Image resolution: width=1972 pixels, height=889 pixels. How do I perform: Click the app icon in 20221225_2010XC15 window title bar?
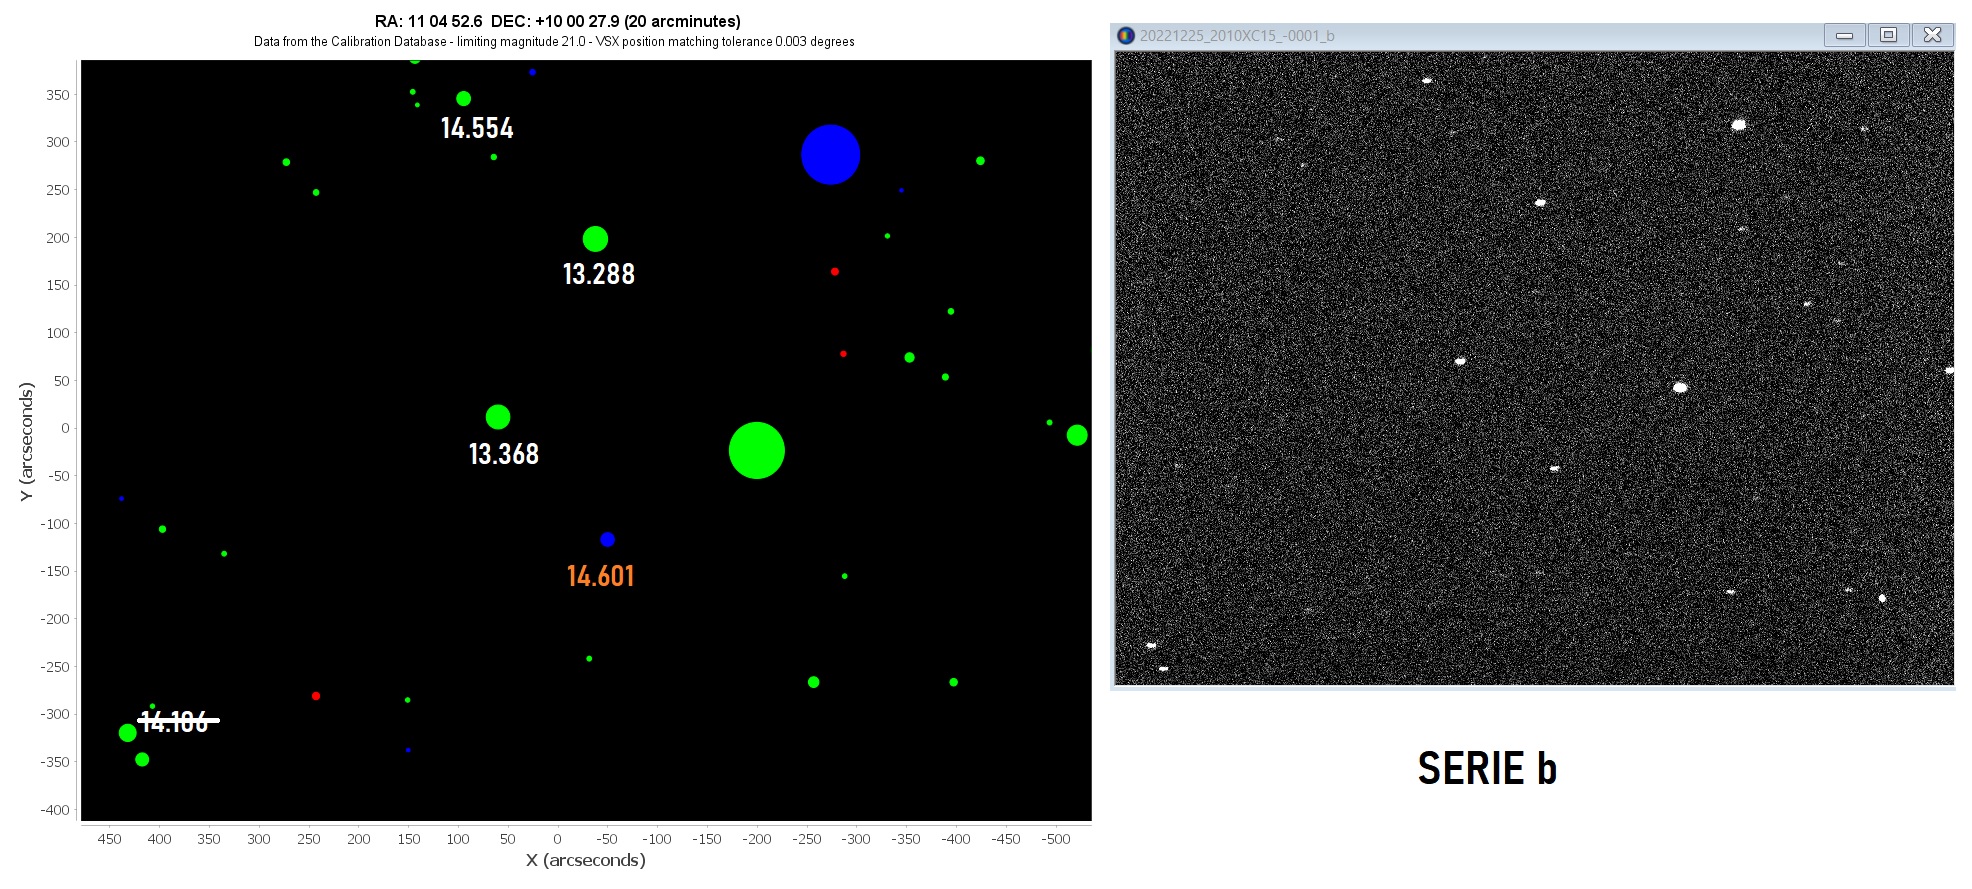pyautogui.click(x=1126, y=35)
